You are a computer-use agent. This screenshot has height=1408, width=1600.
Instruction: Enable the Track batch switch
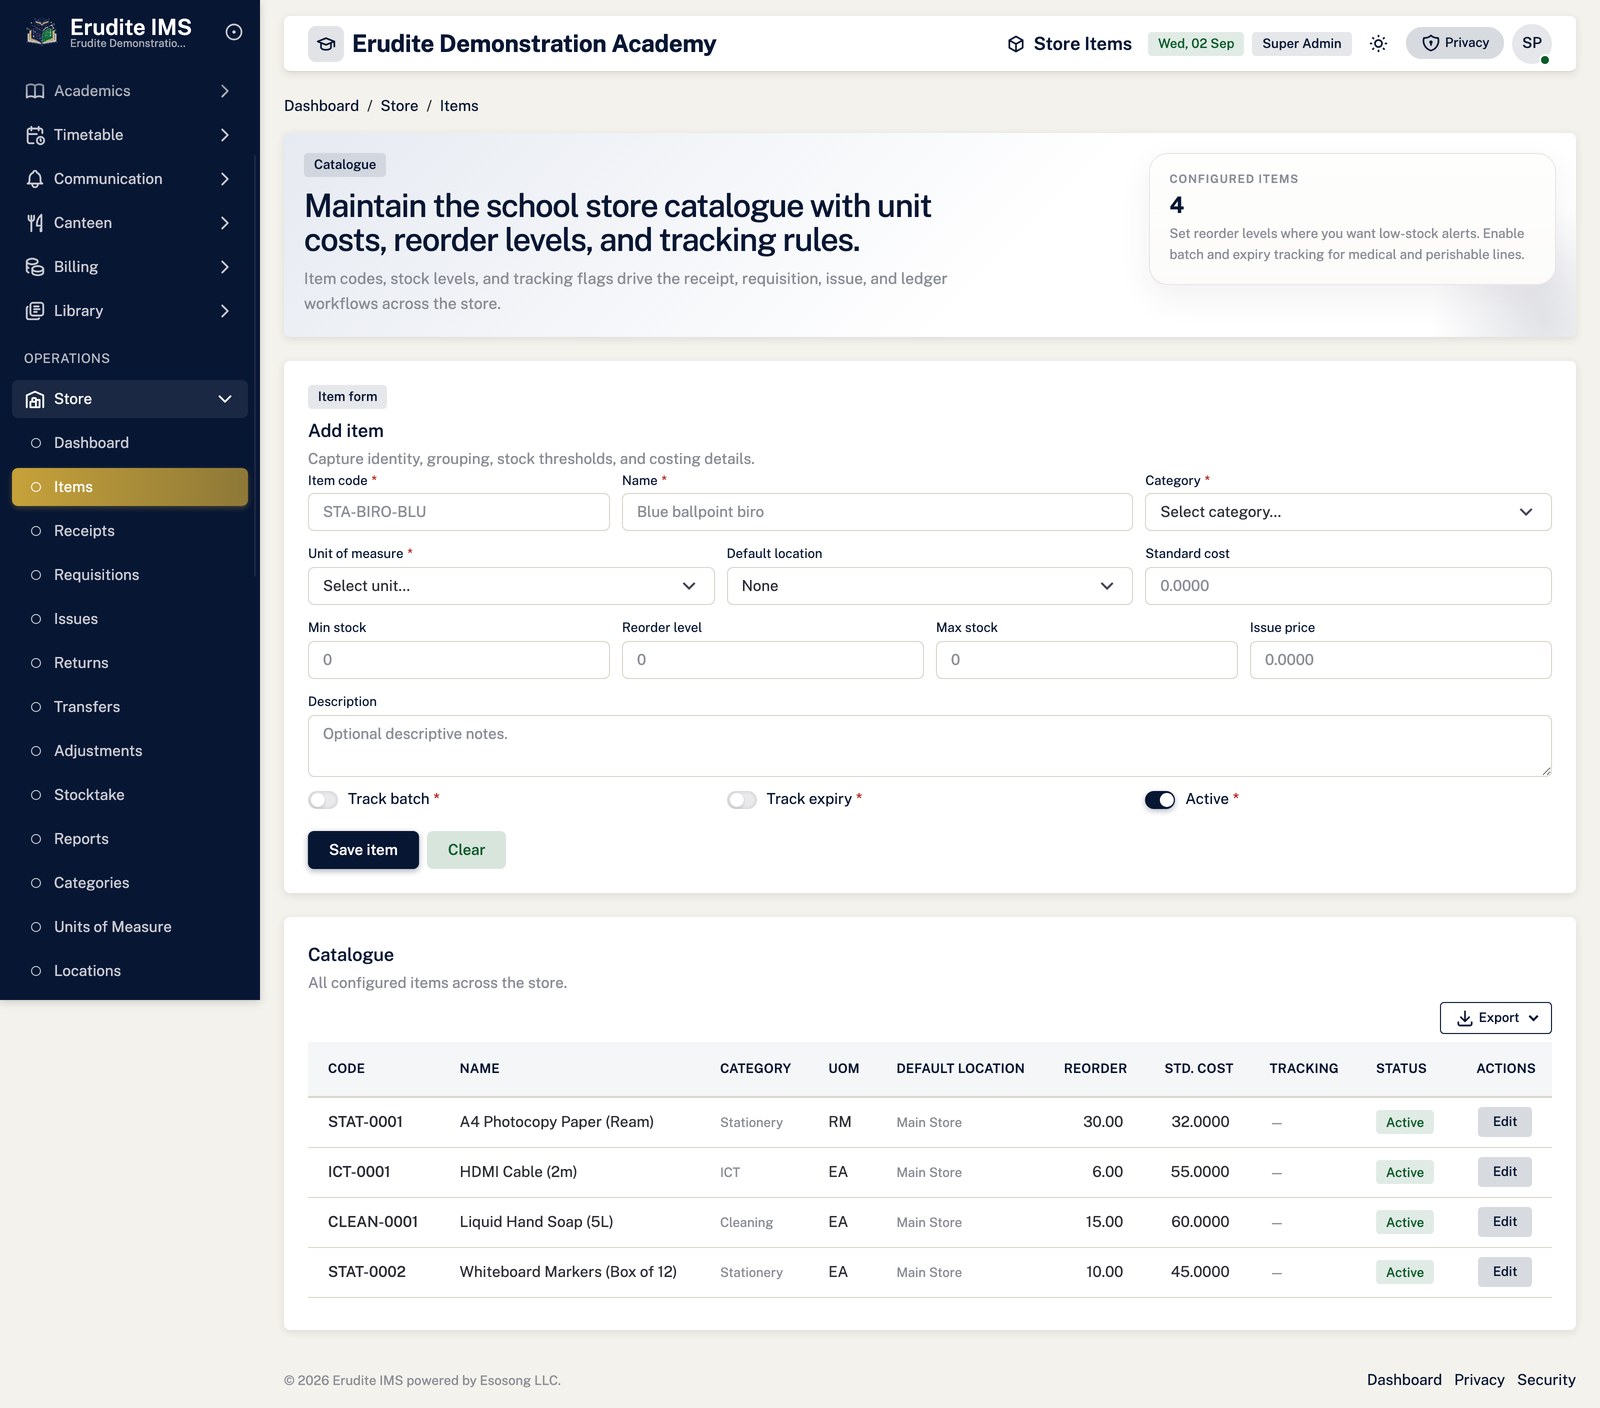323,800
